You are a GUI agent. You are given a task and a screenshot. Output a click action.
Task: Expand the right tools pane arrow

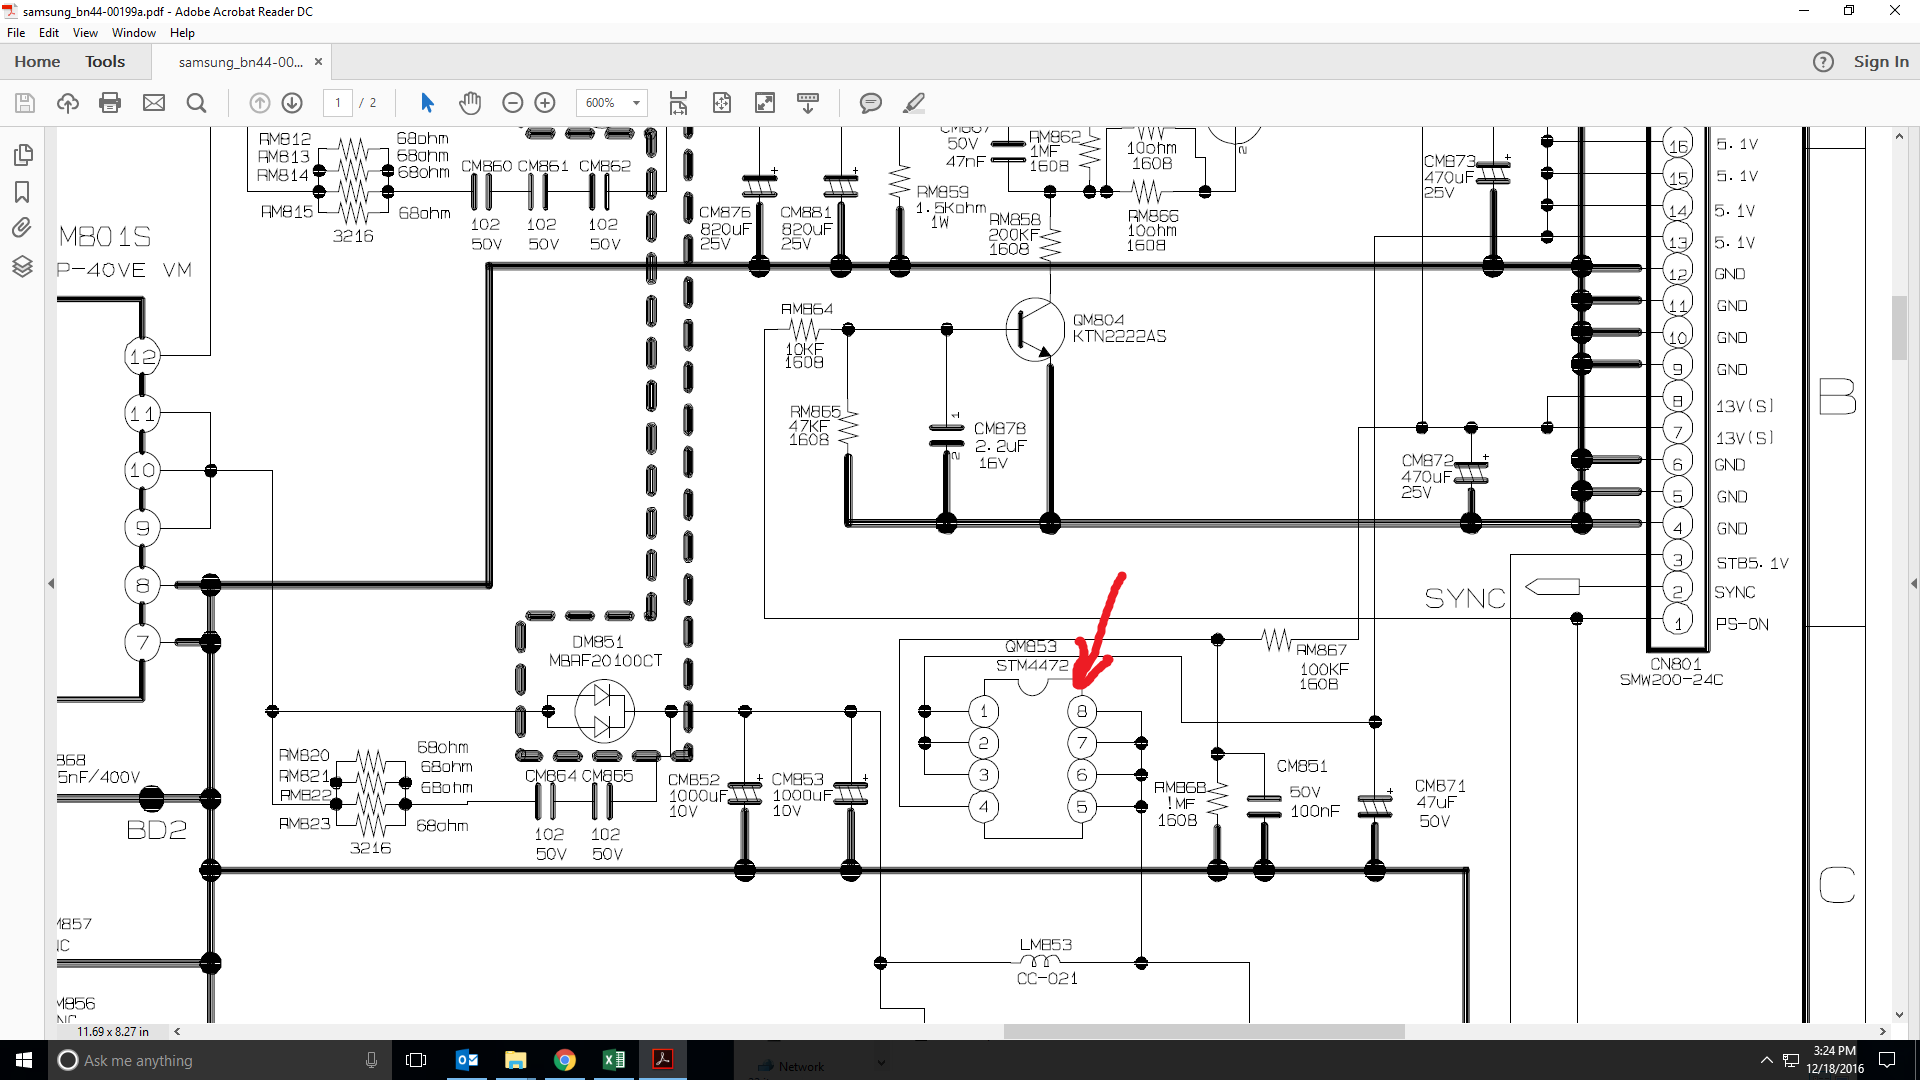click(x=1913, y=583)
